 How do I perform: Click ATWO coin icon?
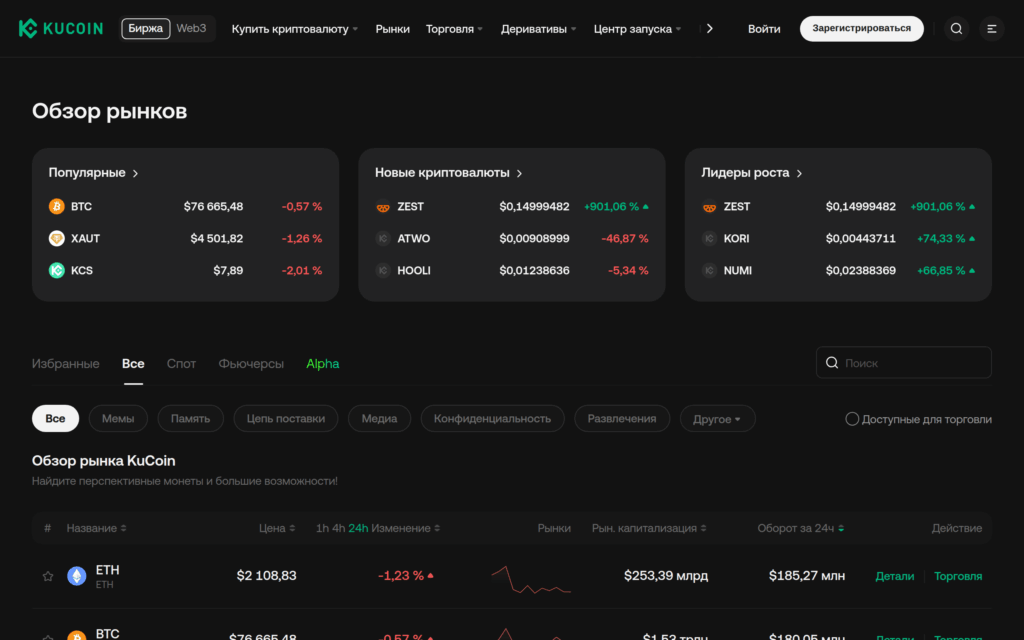(x=383, y=238)
